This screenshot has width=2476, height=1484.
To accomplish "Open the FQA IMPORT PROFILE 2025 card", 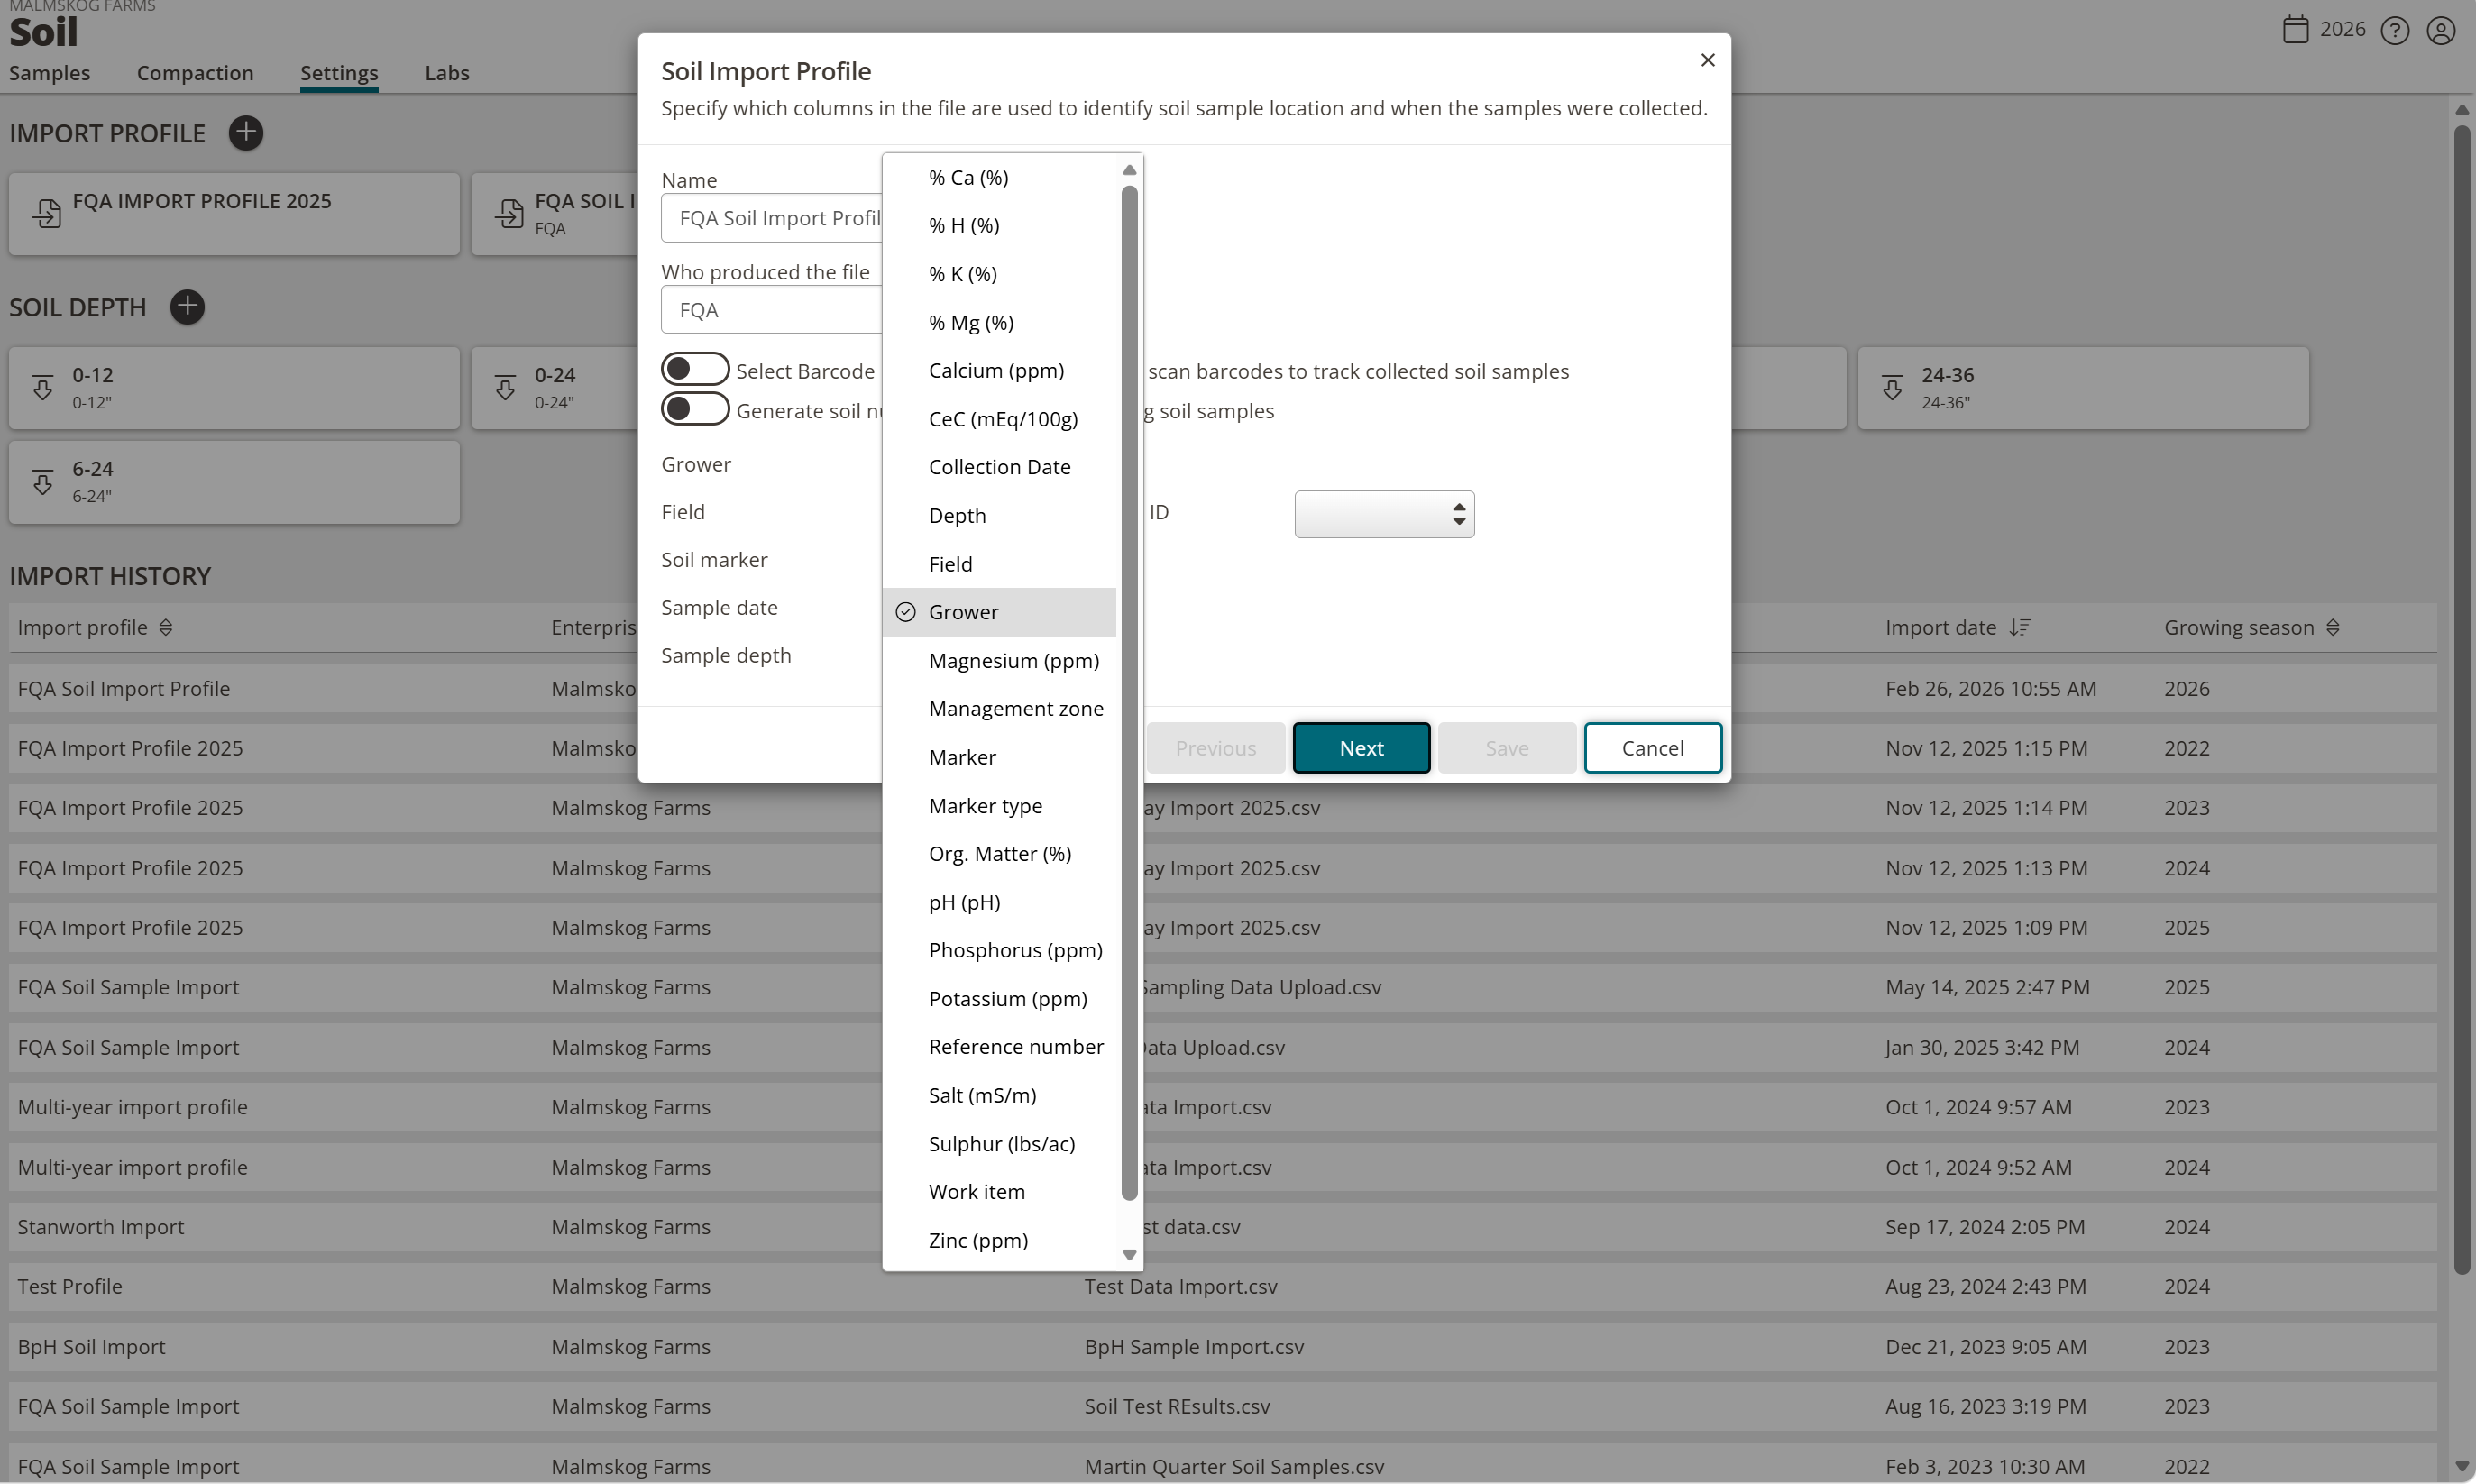I will pos(234,213).
